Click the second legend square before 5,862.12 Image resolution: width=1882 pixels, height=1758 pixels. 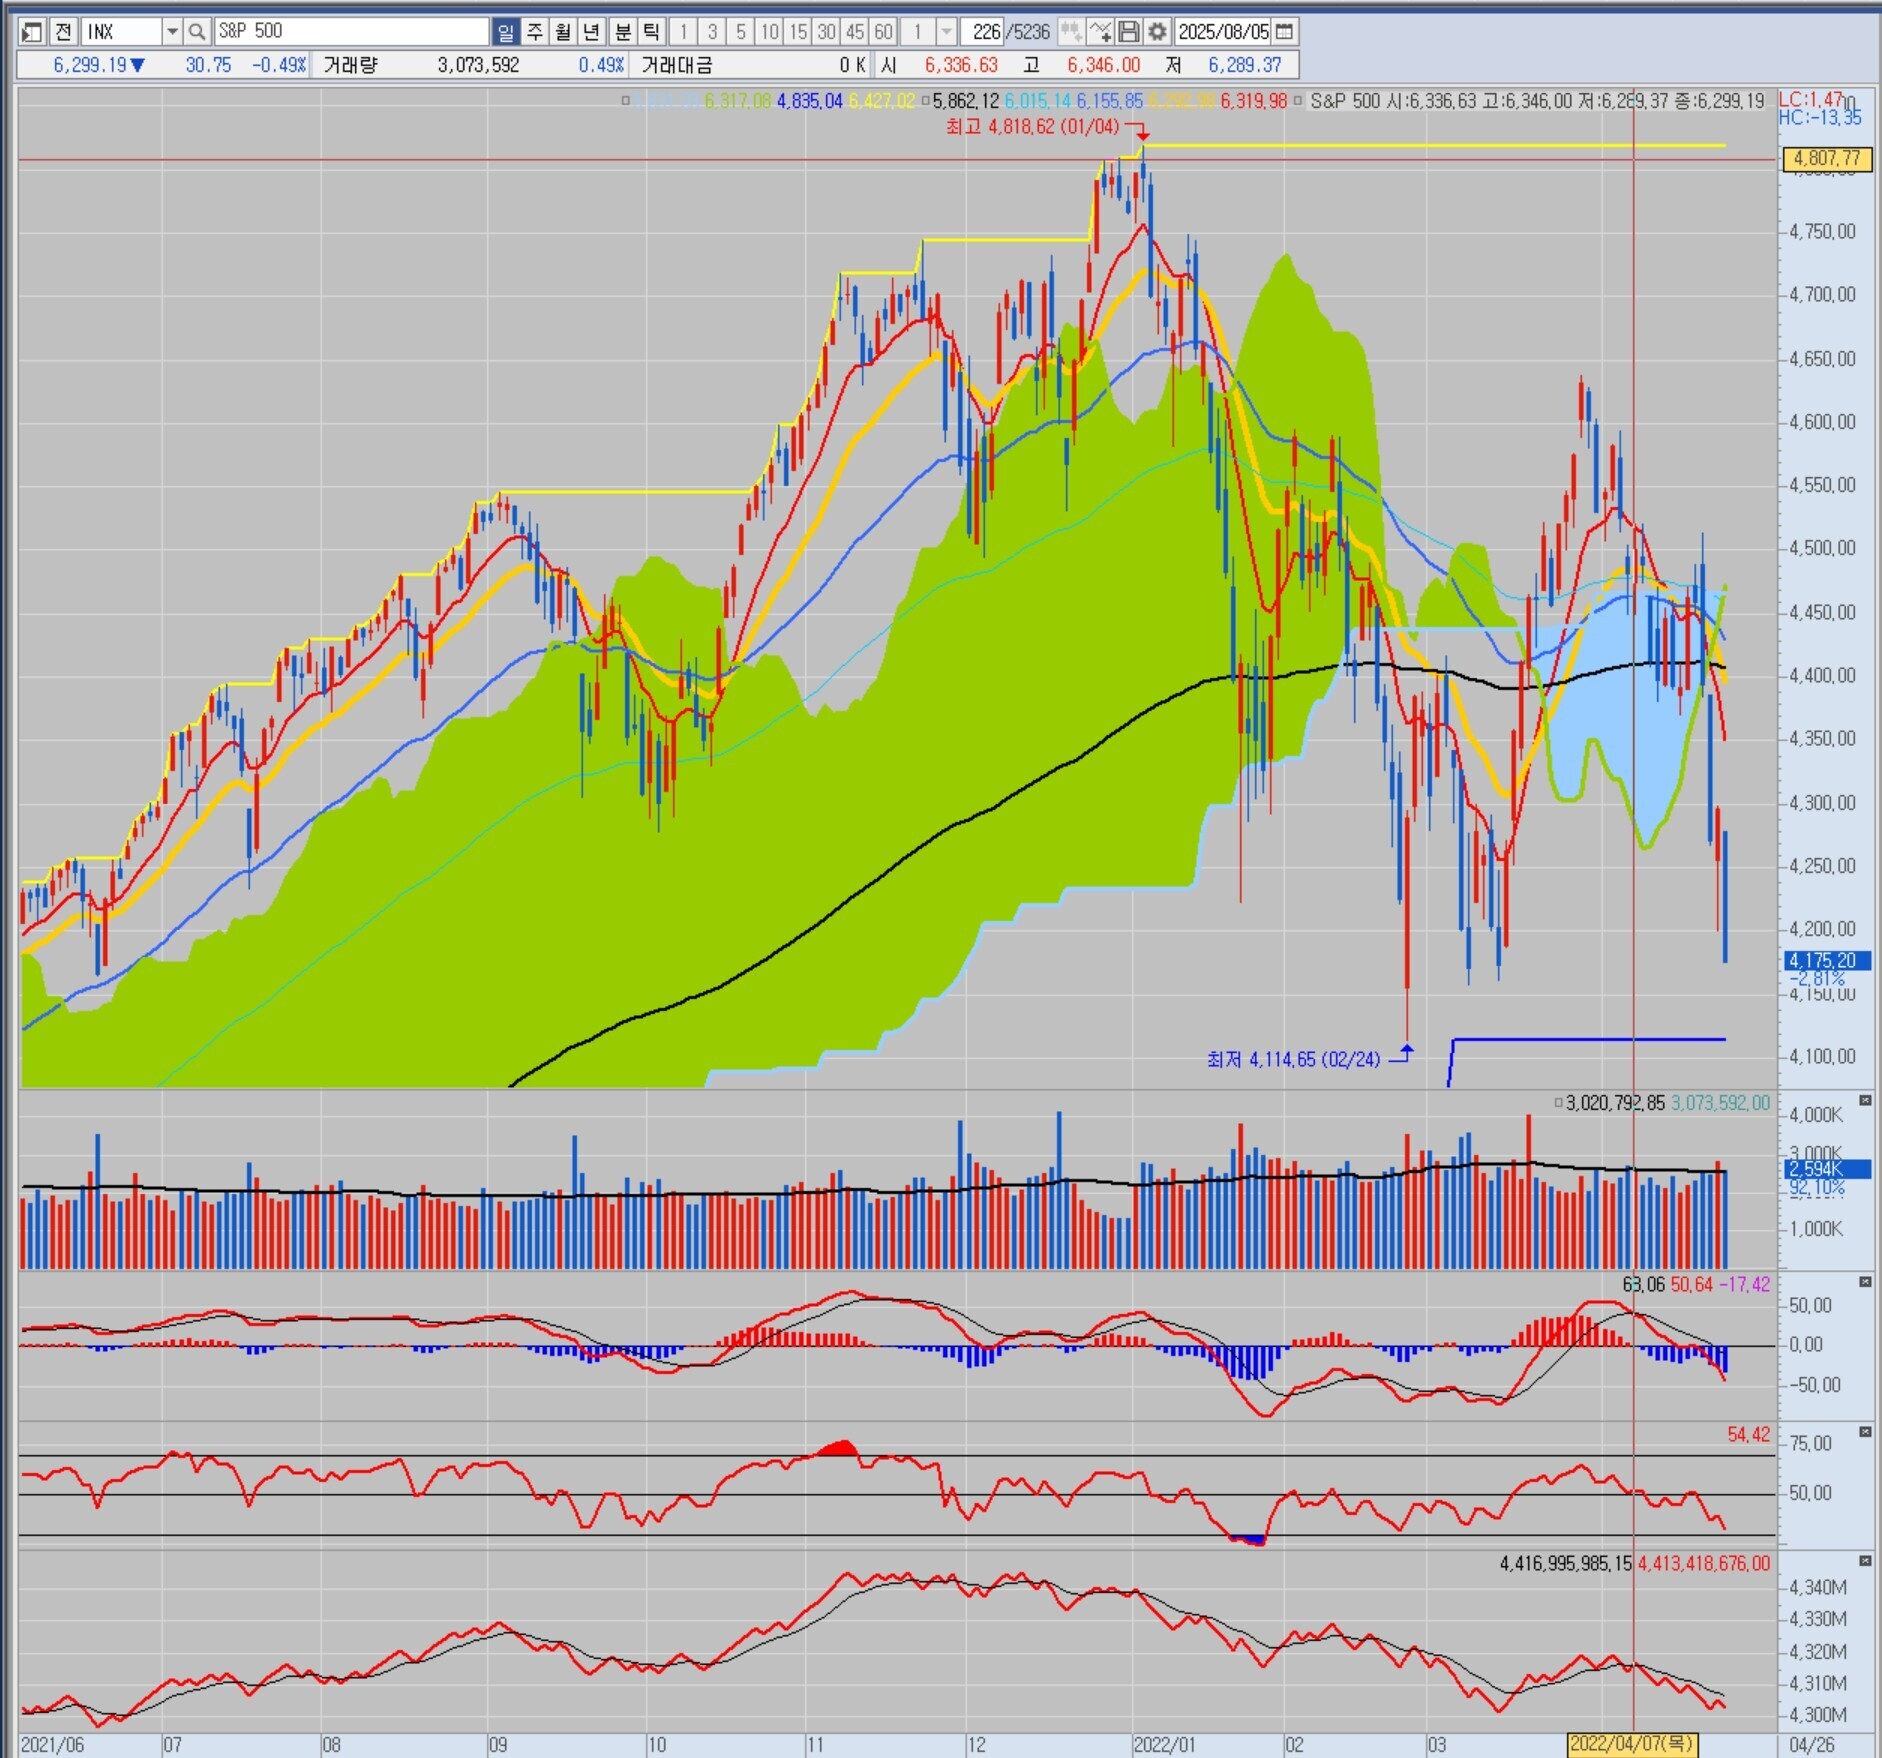[925, 101]
